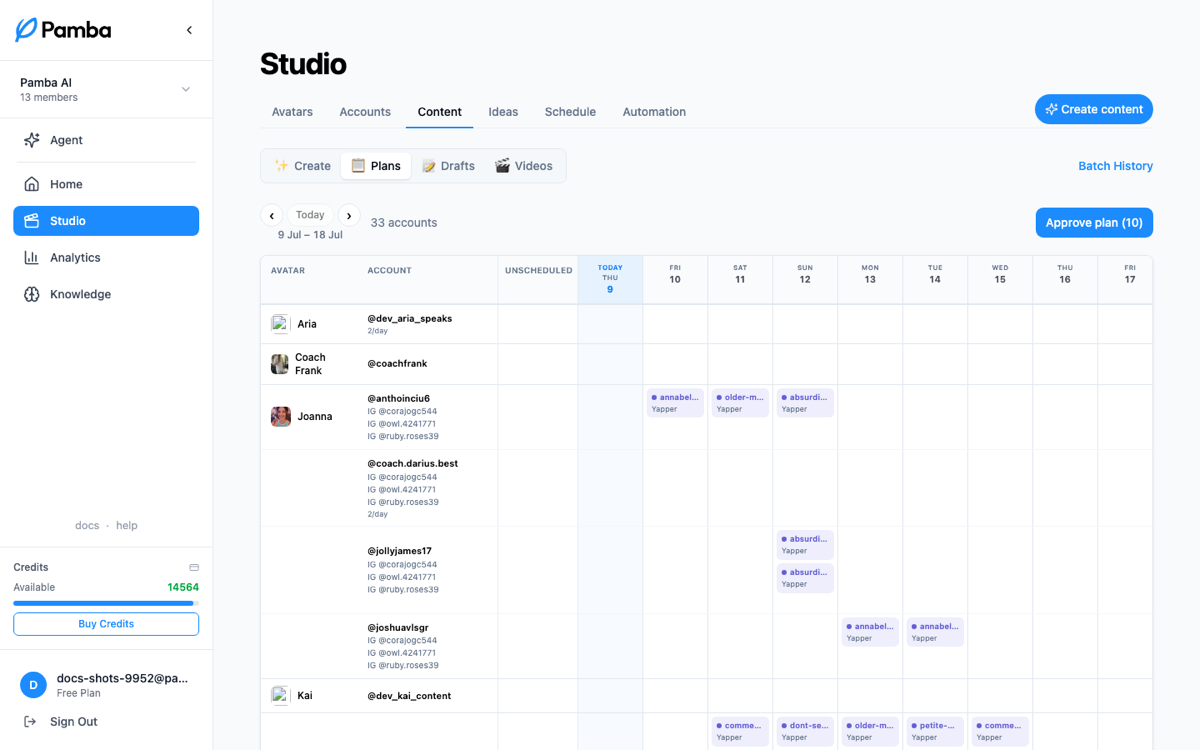The height and width of the screenshot is (750, 1200).
Task: Open the Knowledge section
Action: pos(106,294)
